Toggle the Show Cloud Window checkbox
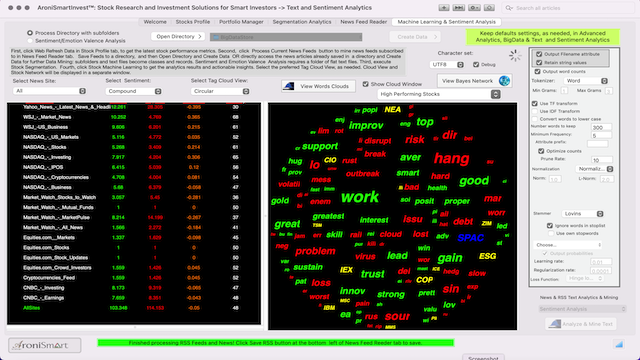 [x=366, y=84]
